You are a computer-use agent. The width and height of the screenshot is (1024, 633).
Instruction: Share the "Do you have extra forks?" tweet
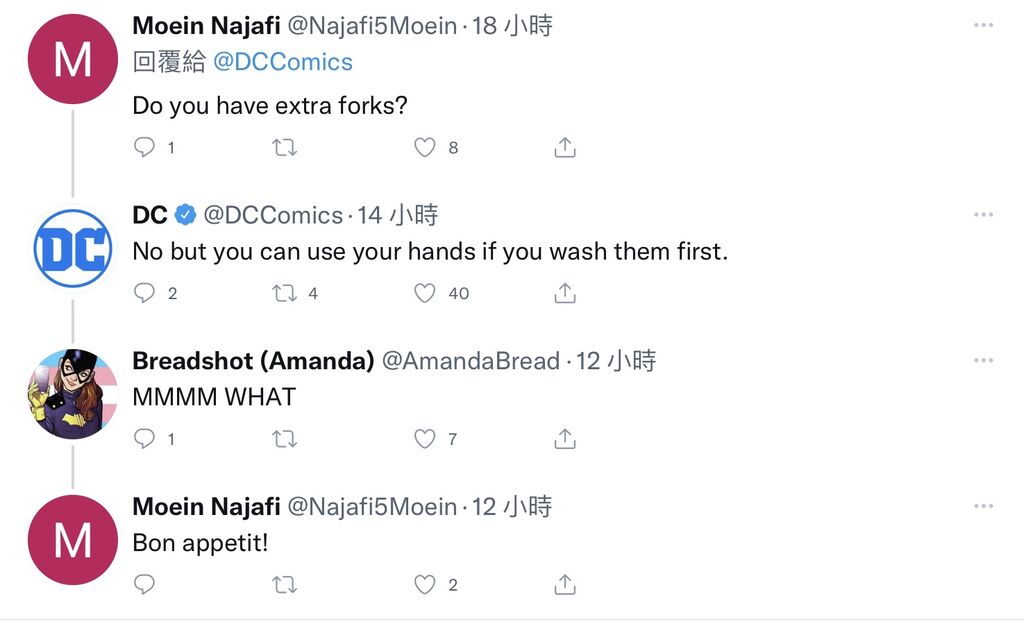click(x=565, y=148)
